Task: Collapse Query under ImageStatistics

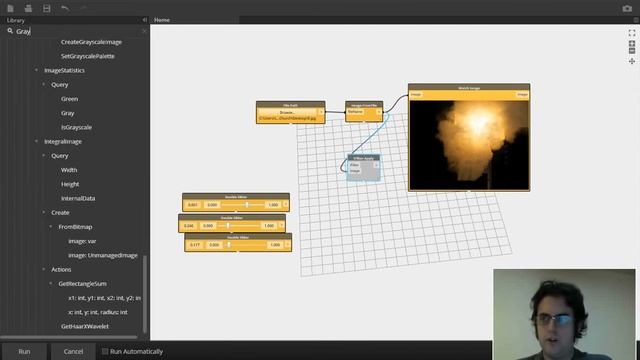Action: click(44, 84)
